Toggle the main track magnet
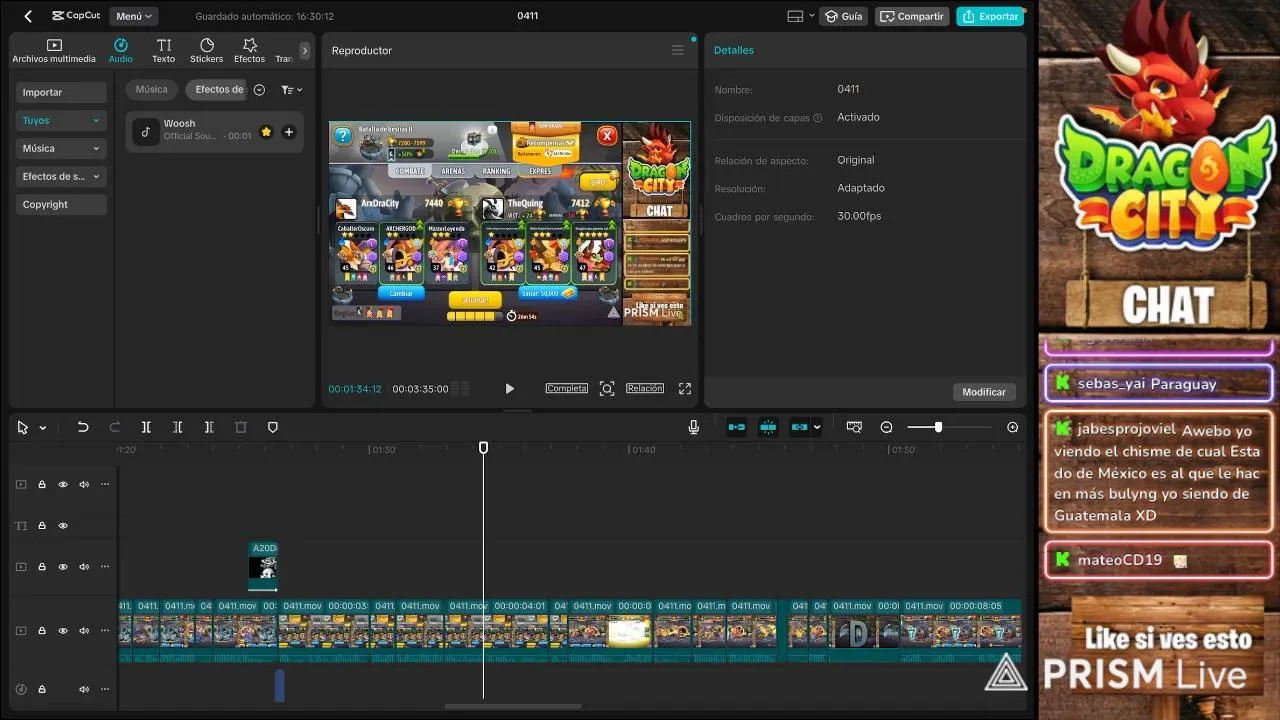Viewport: 1280px width, 720px height. [x=737, y=427]
